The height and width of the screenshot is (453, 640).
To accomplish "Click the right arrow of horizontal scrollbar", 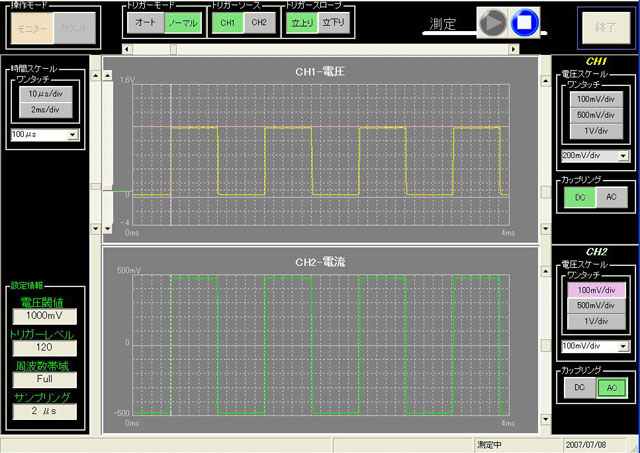I will click(514, 49).
